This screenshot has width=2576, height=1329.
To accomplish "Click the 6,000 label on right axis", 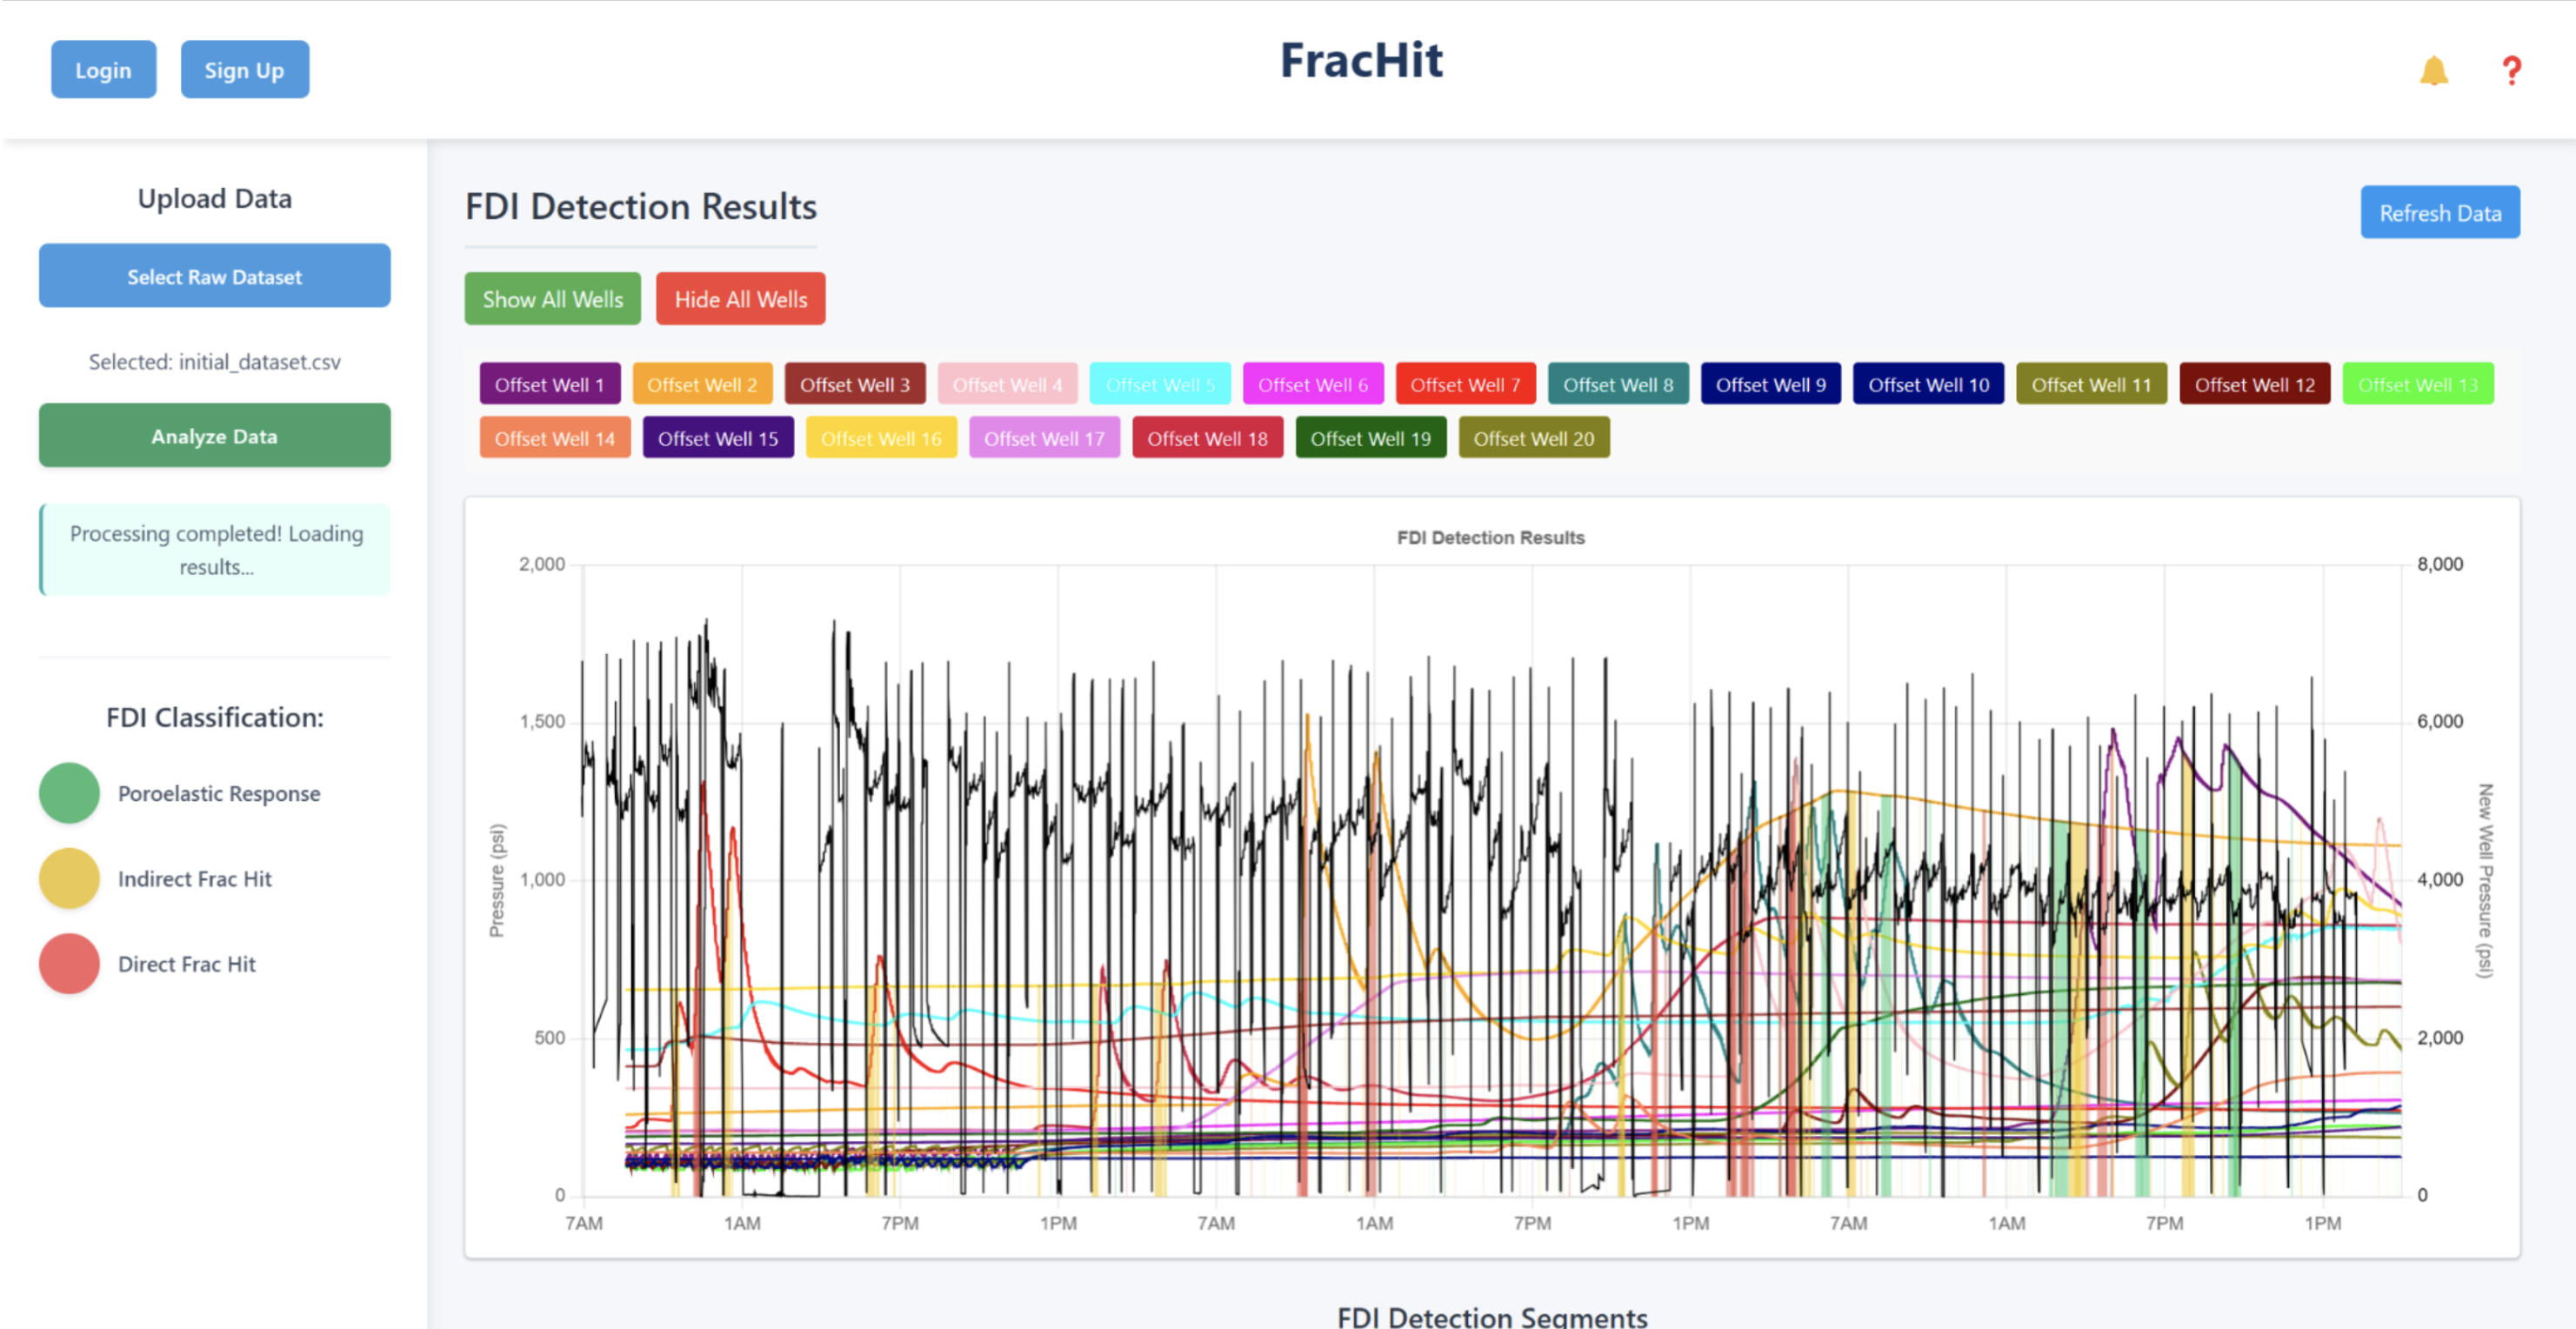I will point(2440,721).
